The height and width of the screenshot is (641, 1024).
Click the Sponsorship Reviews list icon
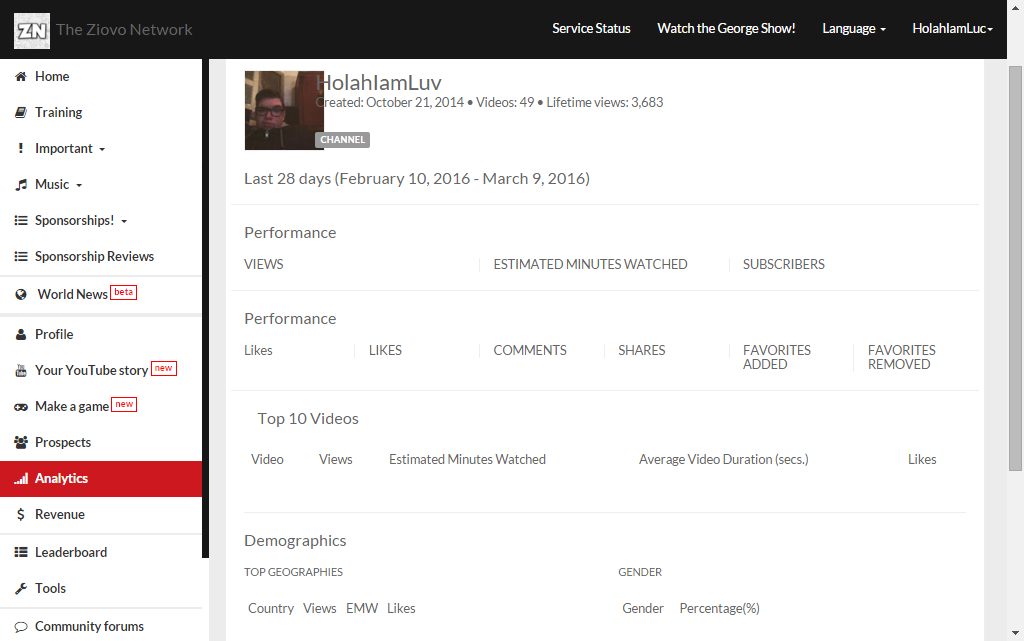[21, 257]
